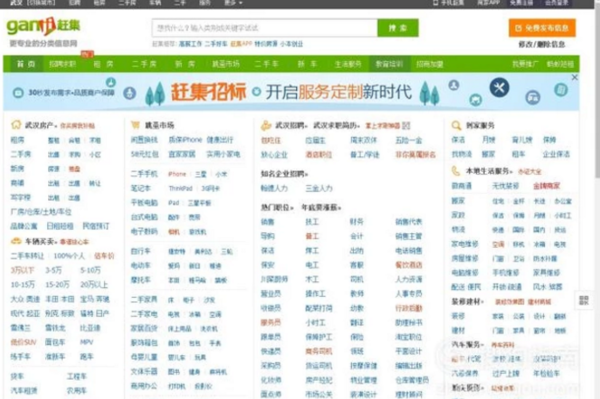The image size is (600, 399).
Task: Open the 五险一金 link
Action: 409,140
